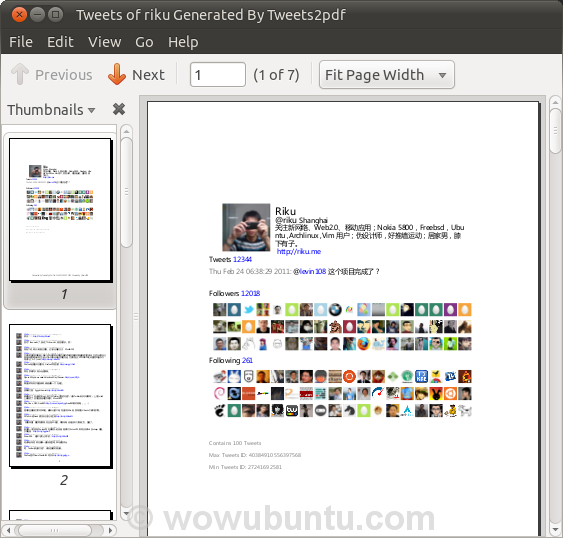Click the orange Ubuntu square following avatar
Viewport: 563px width, 538px height.
click(x=450, y=393)
